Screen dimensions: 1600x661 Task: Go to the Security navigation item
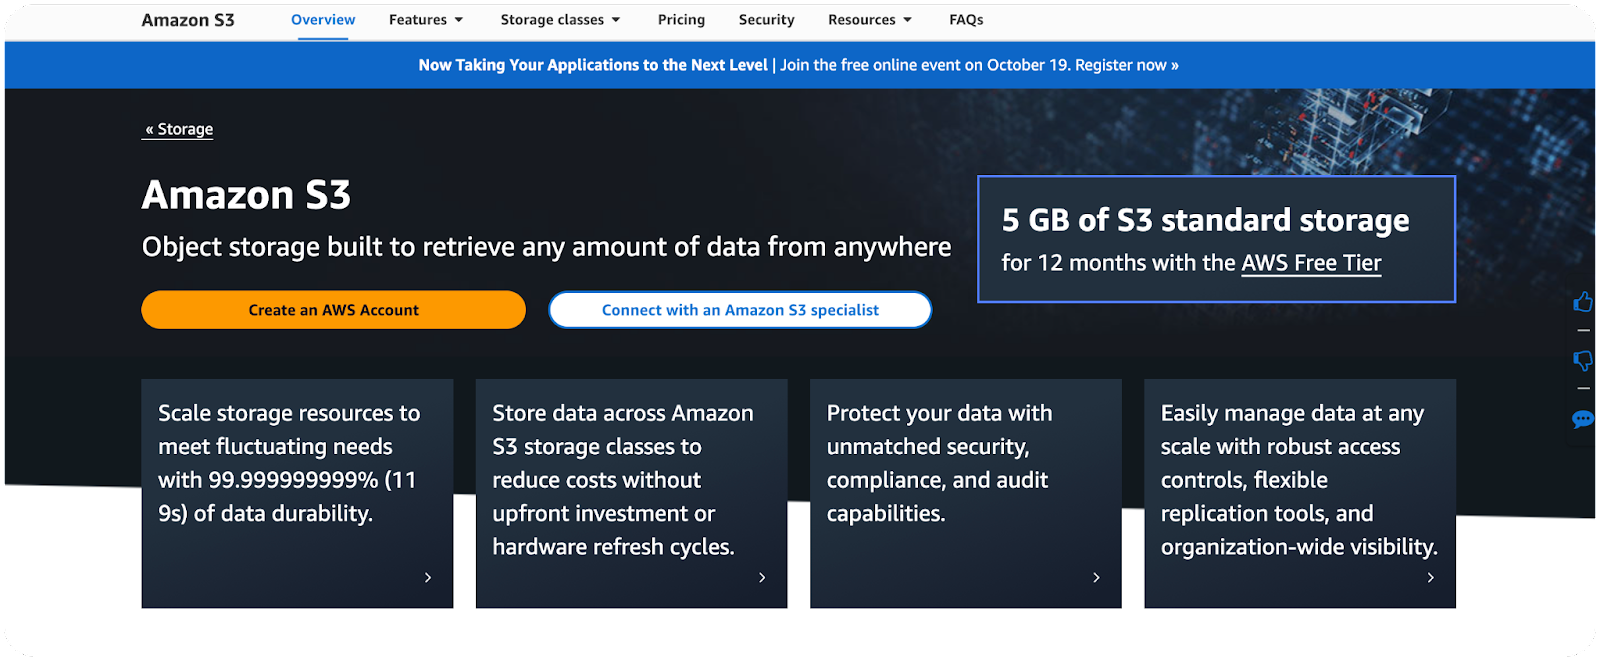click(766, 19)
